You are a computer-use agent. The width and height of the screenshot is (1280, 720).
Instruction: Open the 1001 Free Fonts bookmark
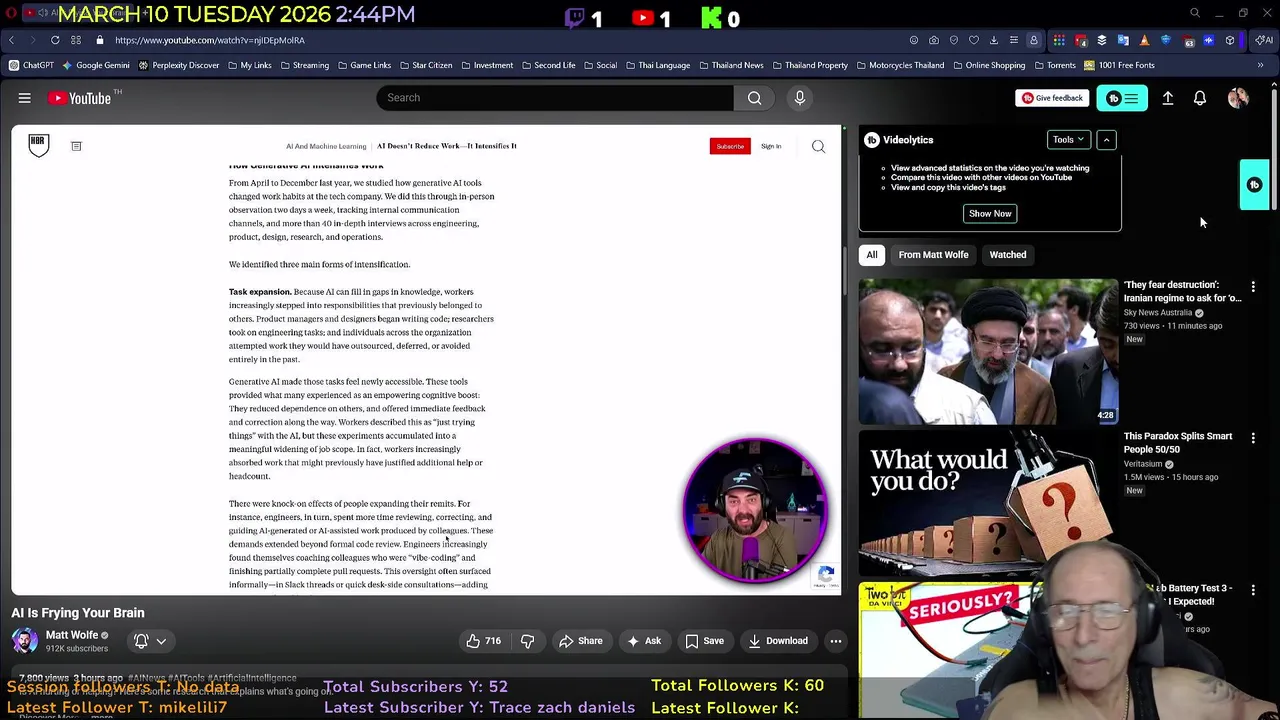coord(1119,65)
